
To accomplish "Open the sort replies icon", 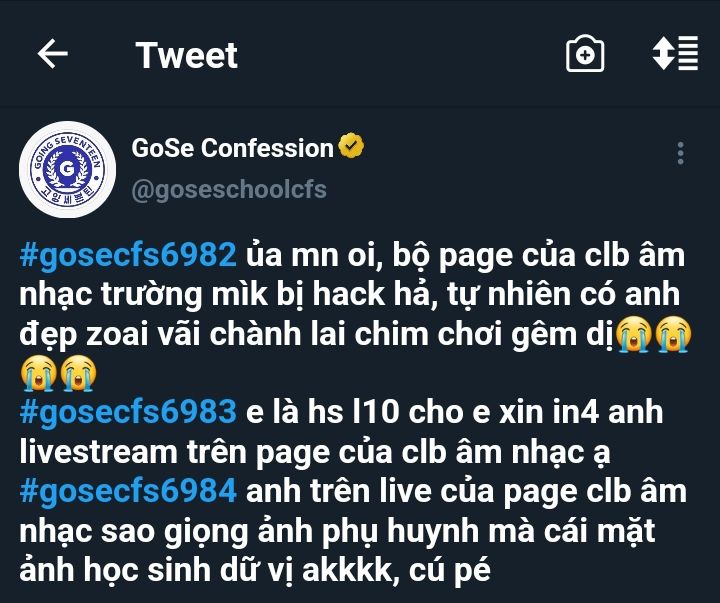I will coord(675,53).
